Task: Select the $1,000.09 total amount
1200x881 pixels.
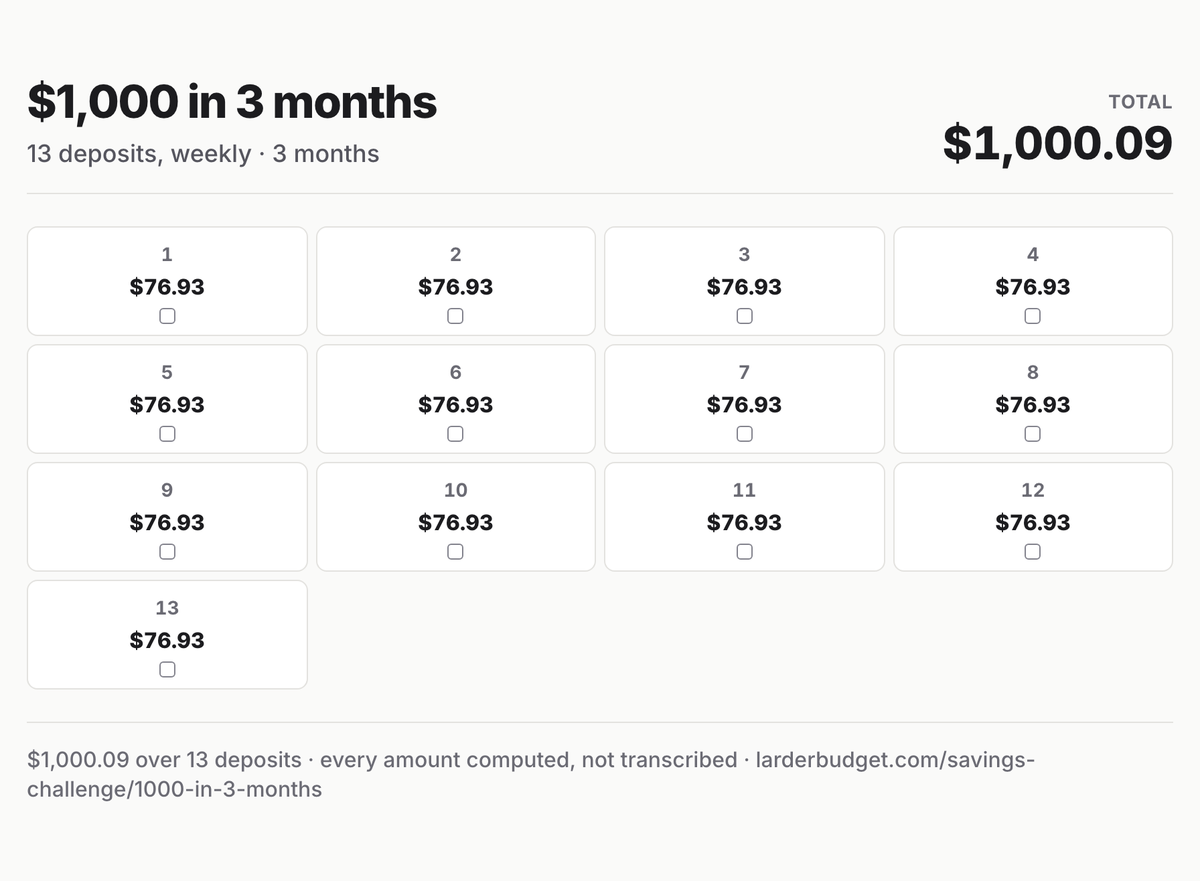Action: coord(1057,143)
